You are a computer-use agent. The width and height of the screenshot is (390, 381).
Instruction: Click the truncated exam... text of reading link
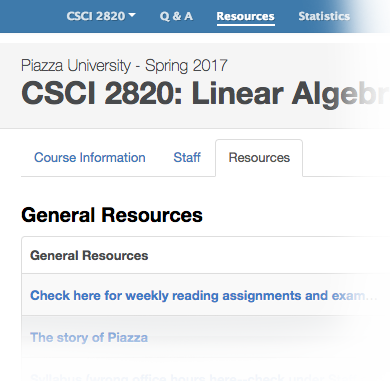[354, 296]
